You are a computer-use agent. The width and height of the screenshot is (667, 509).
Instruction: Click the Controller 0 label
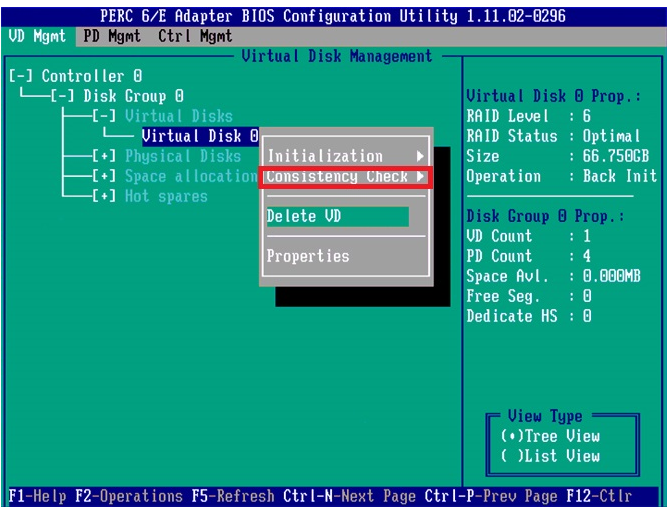click(x=91, y=76)
